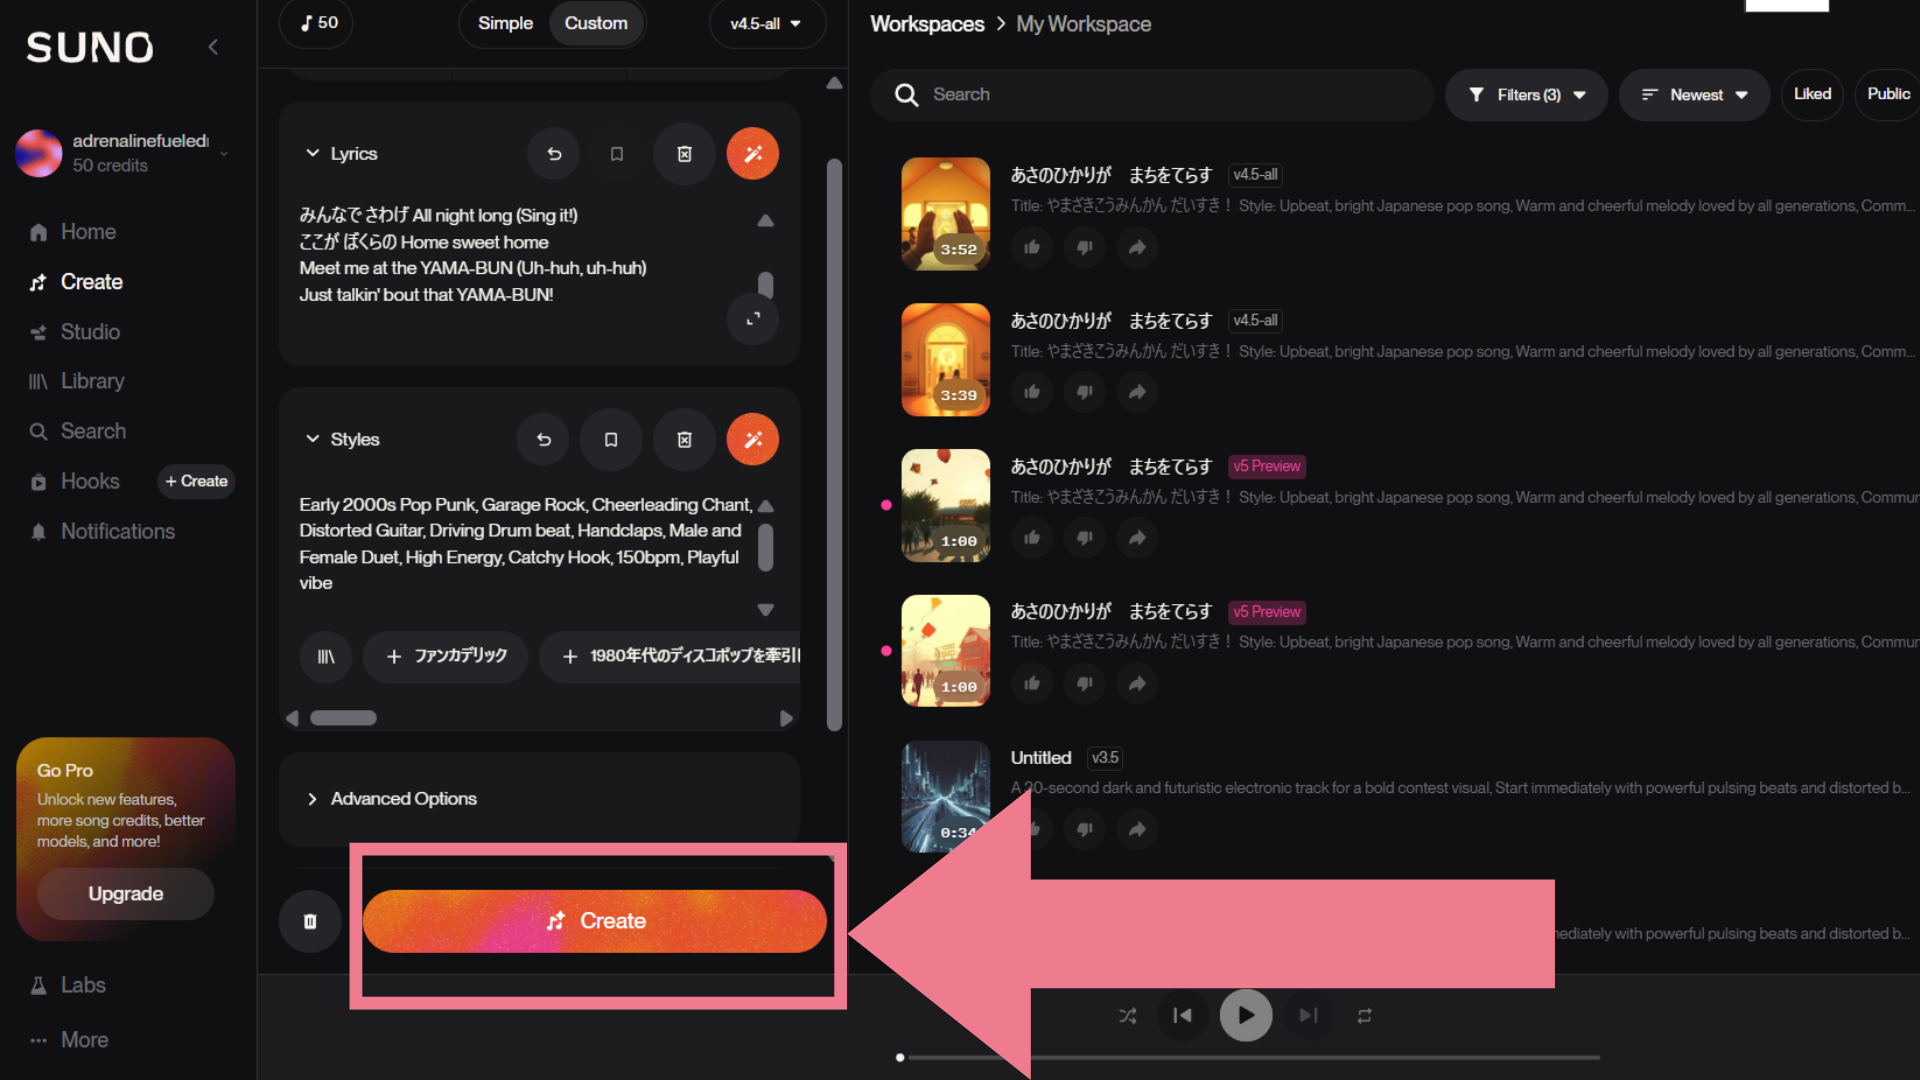Click the trash icon beside Create button
Screen dimensions: 1920x1080
point(310,921)
